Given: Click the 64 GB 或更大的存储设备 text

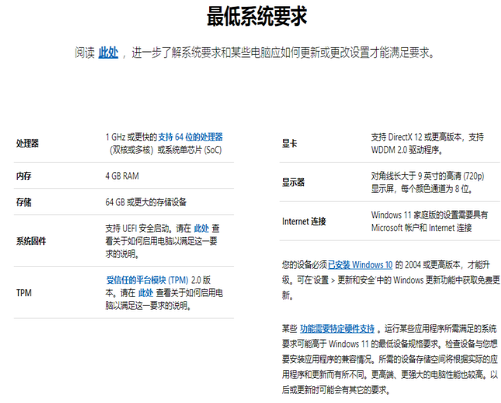Looking at the screenshot, I should tap(146, 202).
